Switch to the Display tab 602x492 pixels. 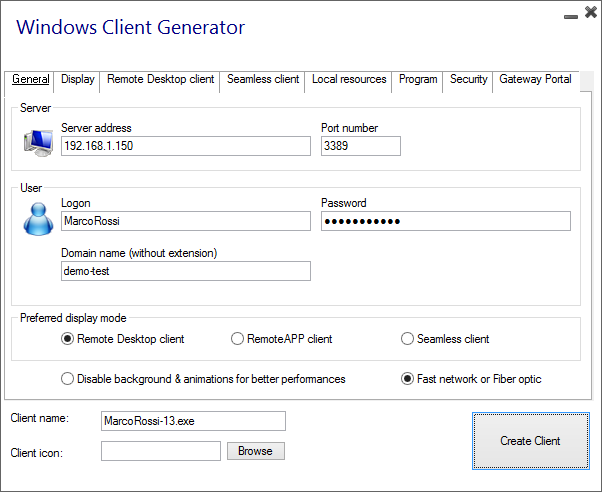pyautogui.click(x=78, y=80)
